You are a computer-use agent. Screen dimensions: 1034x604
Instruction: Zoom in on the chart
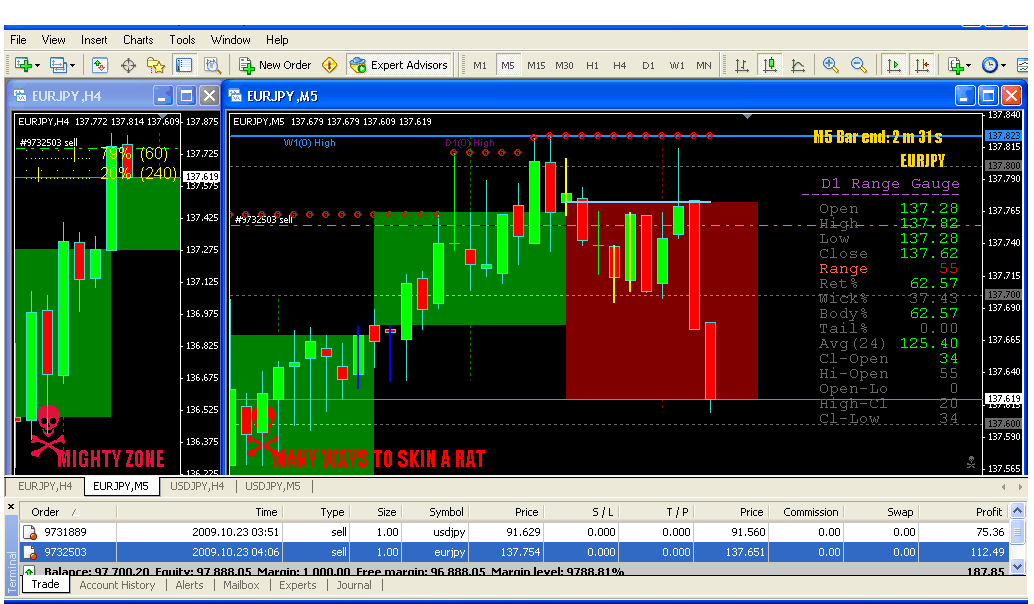831,65
